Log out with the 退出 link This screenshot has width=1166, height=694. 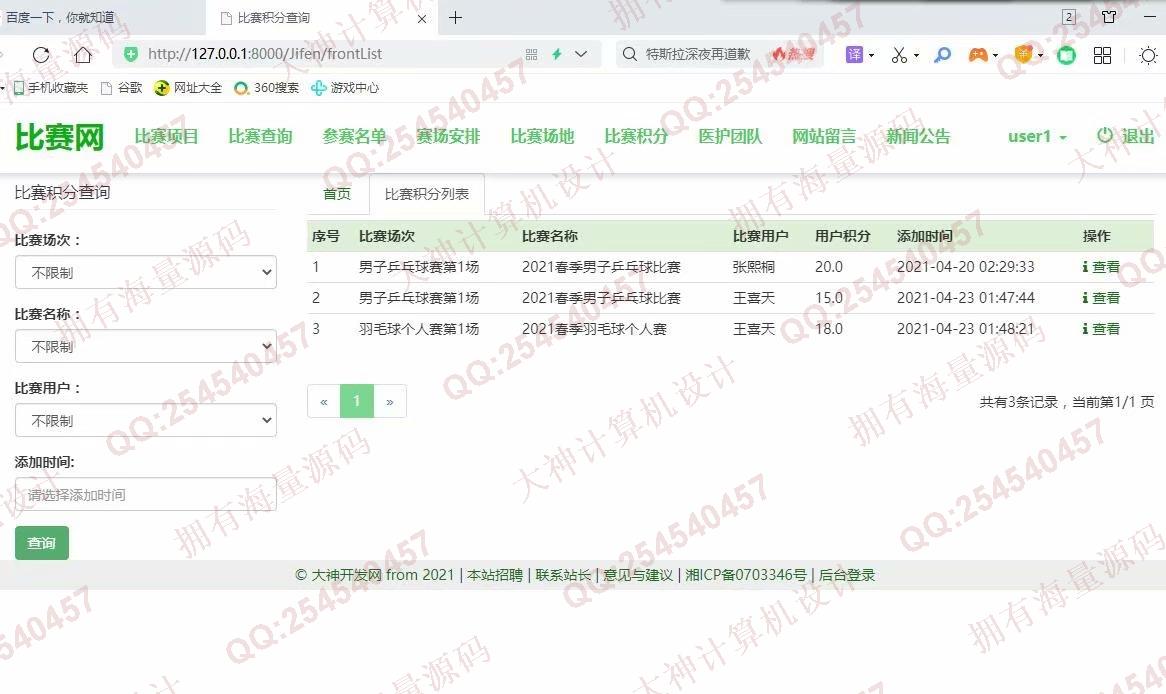(1126, 136)
